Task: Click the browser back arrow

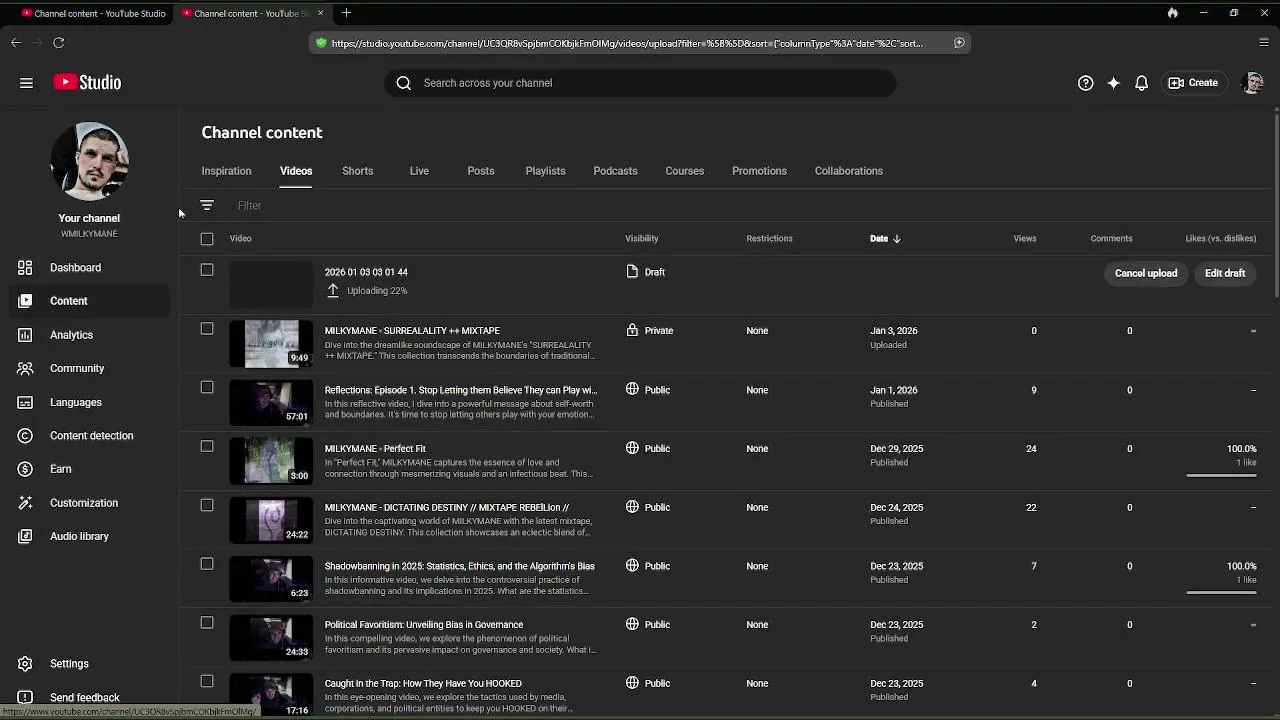Action: click(x=16, y=43)
